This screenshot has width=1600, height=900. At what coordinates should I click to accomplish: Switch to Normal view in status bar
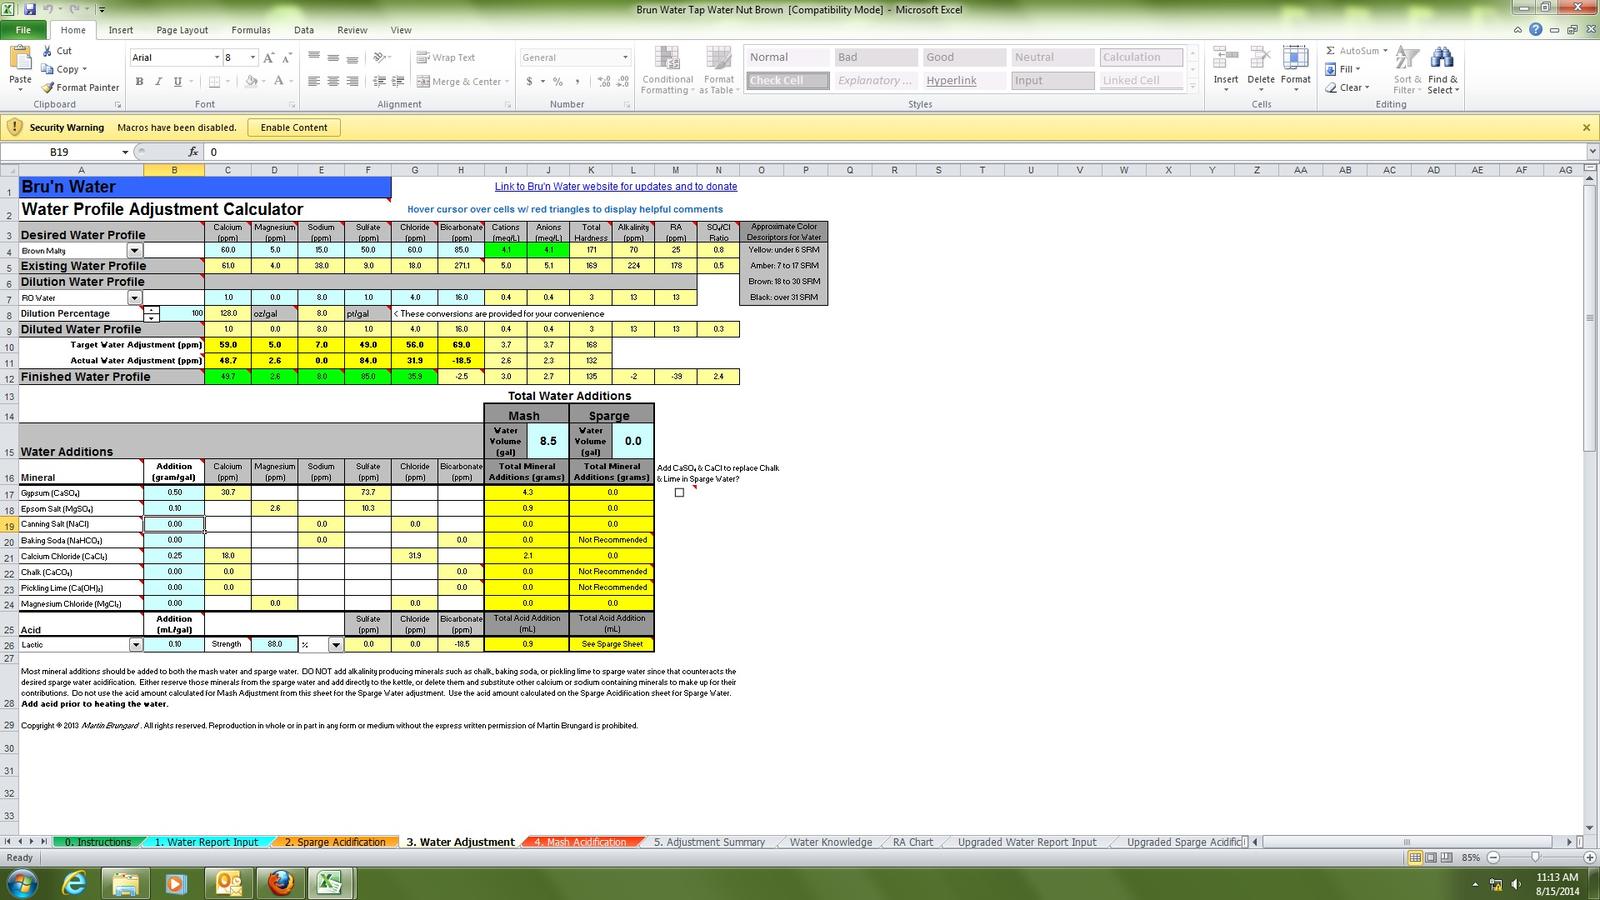(x=1415, y=857)
